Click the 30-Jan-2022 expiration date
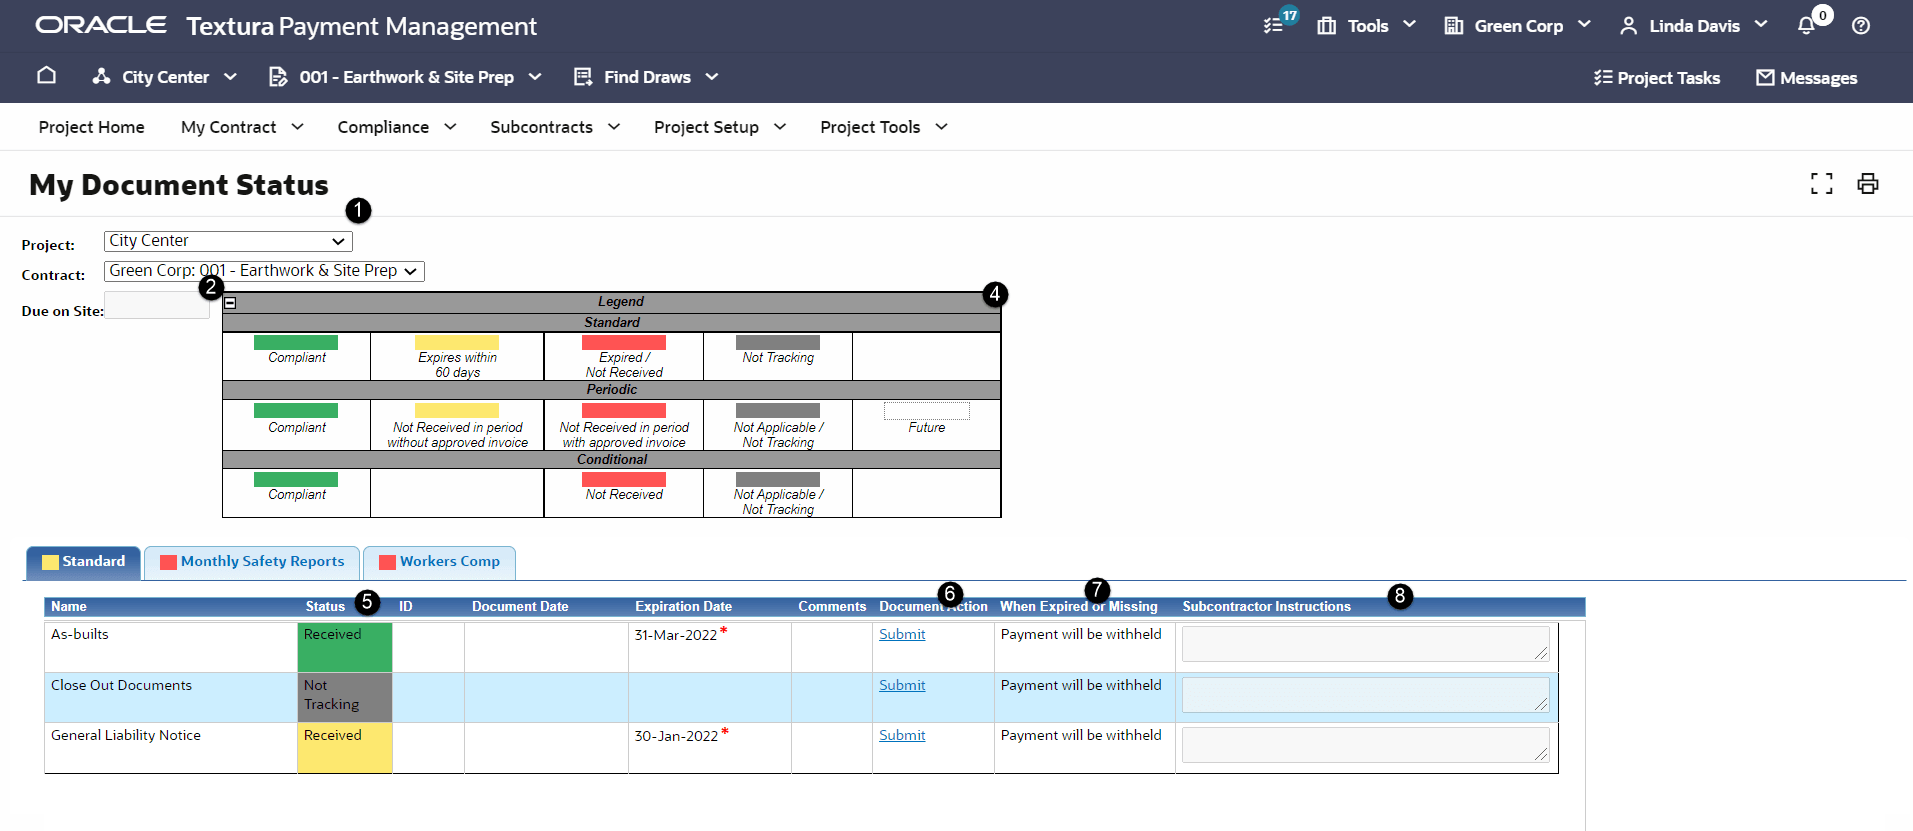 [676, 736]
